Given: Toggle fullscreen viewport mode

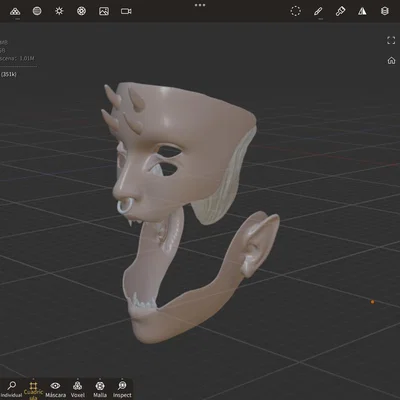Looking at the screenshot, I should [x=391, y=40].
